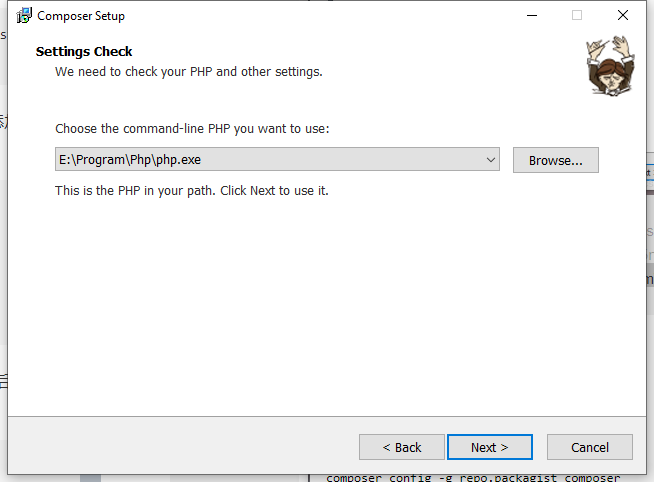
Task: Click the "We need to check your PHP" description
Action: (188, 72)
